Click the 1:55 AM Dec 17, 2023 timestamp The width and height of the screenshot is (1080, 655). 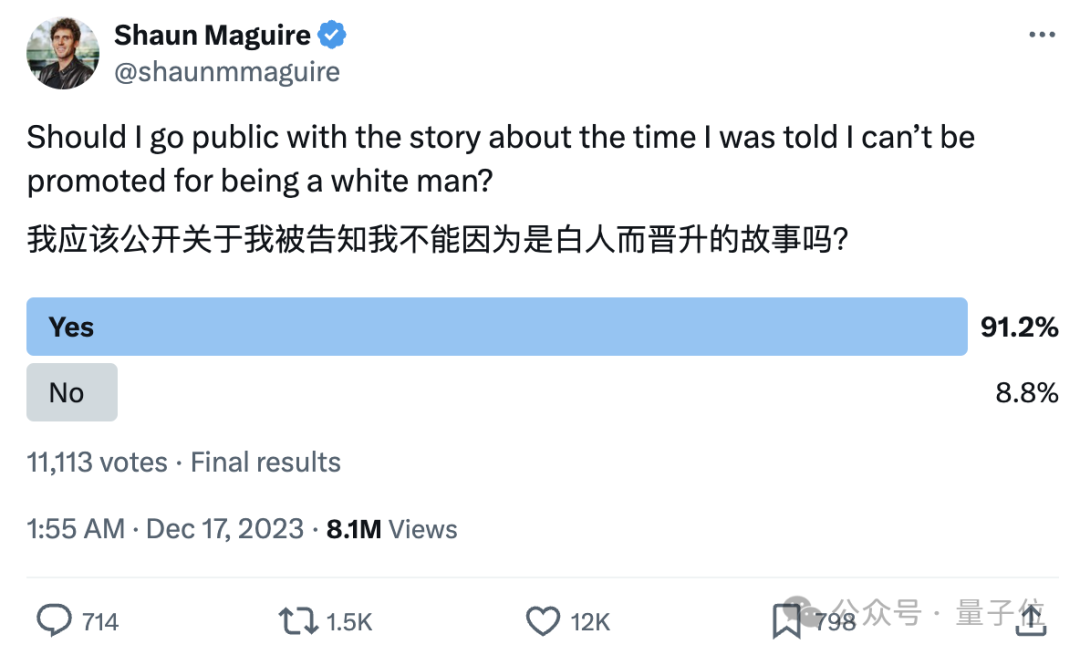click(x=165, y=529)
